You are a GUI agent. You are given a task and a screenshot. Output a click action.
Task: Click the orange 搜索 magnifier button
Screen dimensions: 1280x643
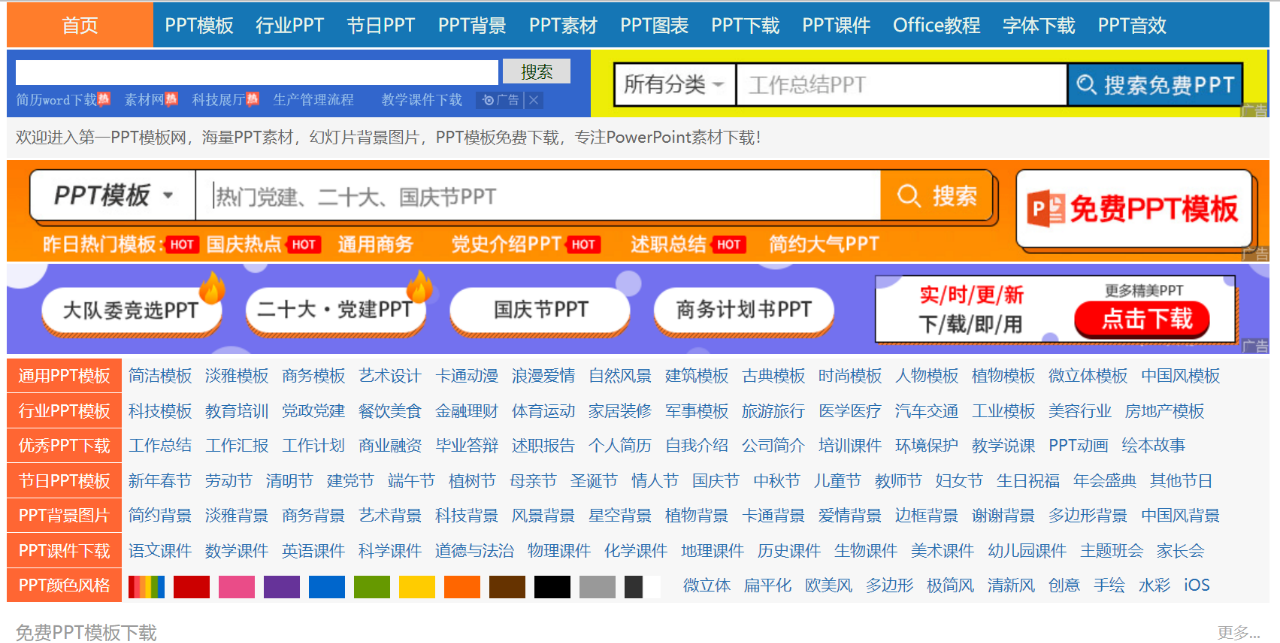[936, 195]
